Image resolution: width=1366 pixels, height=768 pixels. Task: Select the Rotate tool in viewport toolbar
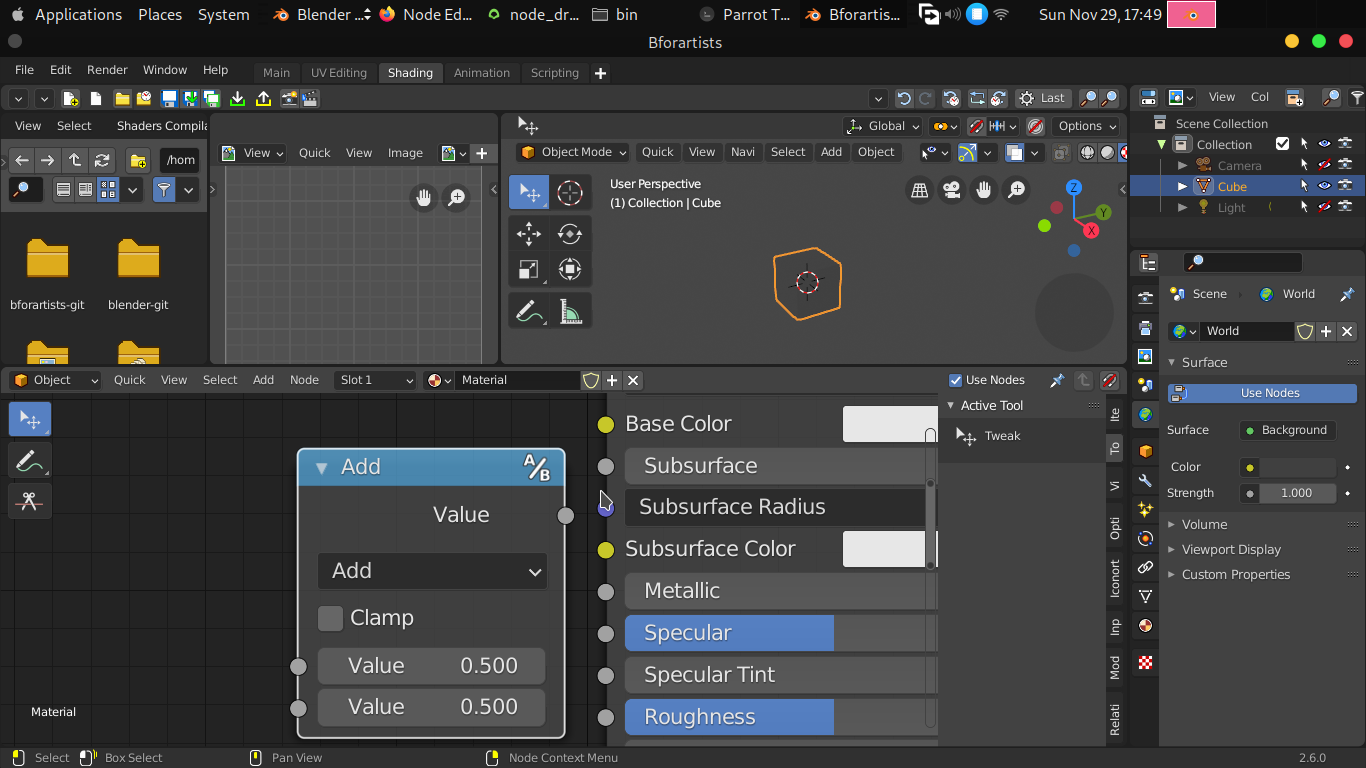[x=570, y=234]
